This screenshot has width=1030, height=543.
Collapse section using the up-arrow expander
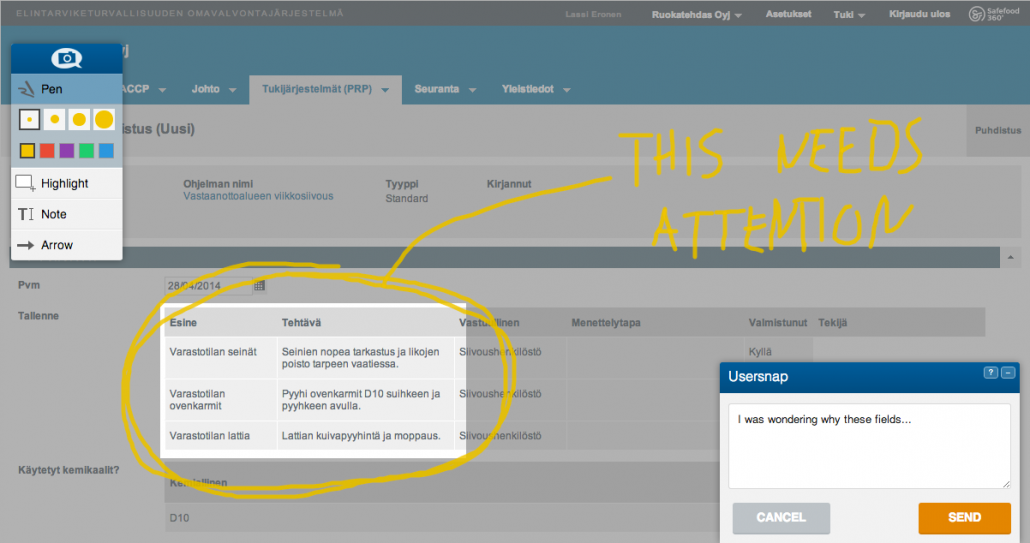pyautogui.click(x=1010, y=257)
